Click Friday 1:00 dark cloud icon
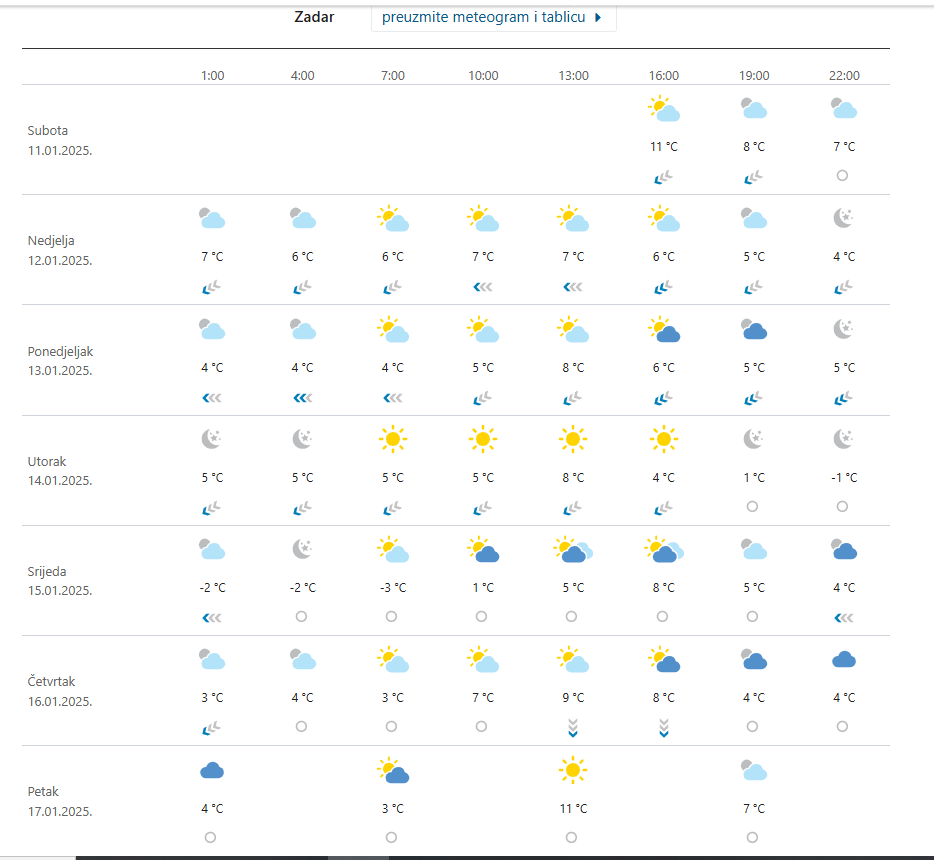This screenshot has height=860, width=934. [x=211, y=770]
